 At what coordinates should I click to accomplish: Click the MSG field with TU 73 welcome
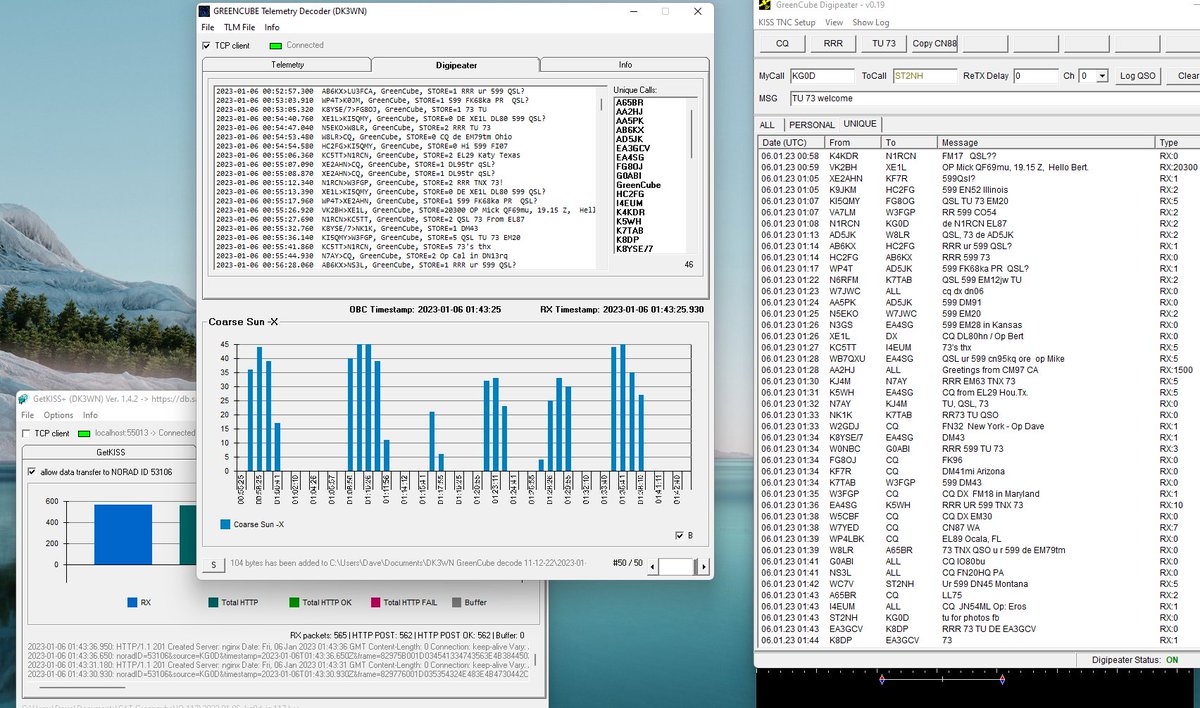pyautogui.click(x=994, y=98)
